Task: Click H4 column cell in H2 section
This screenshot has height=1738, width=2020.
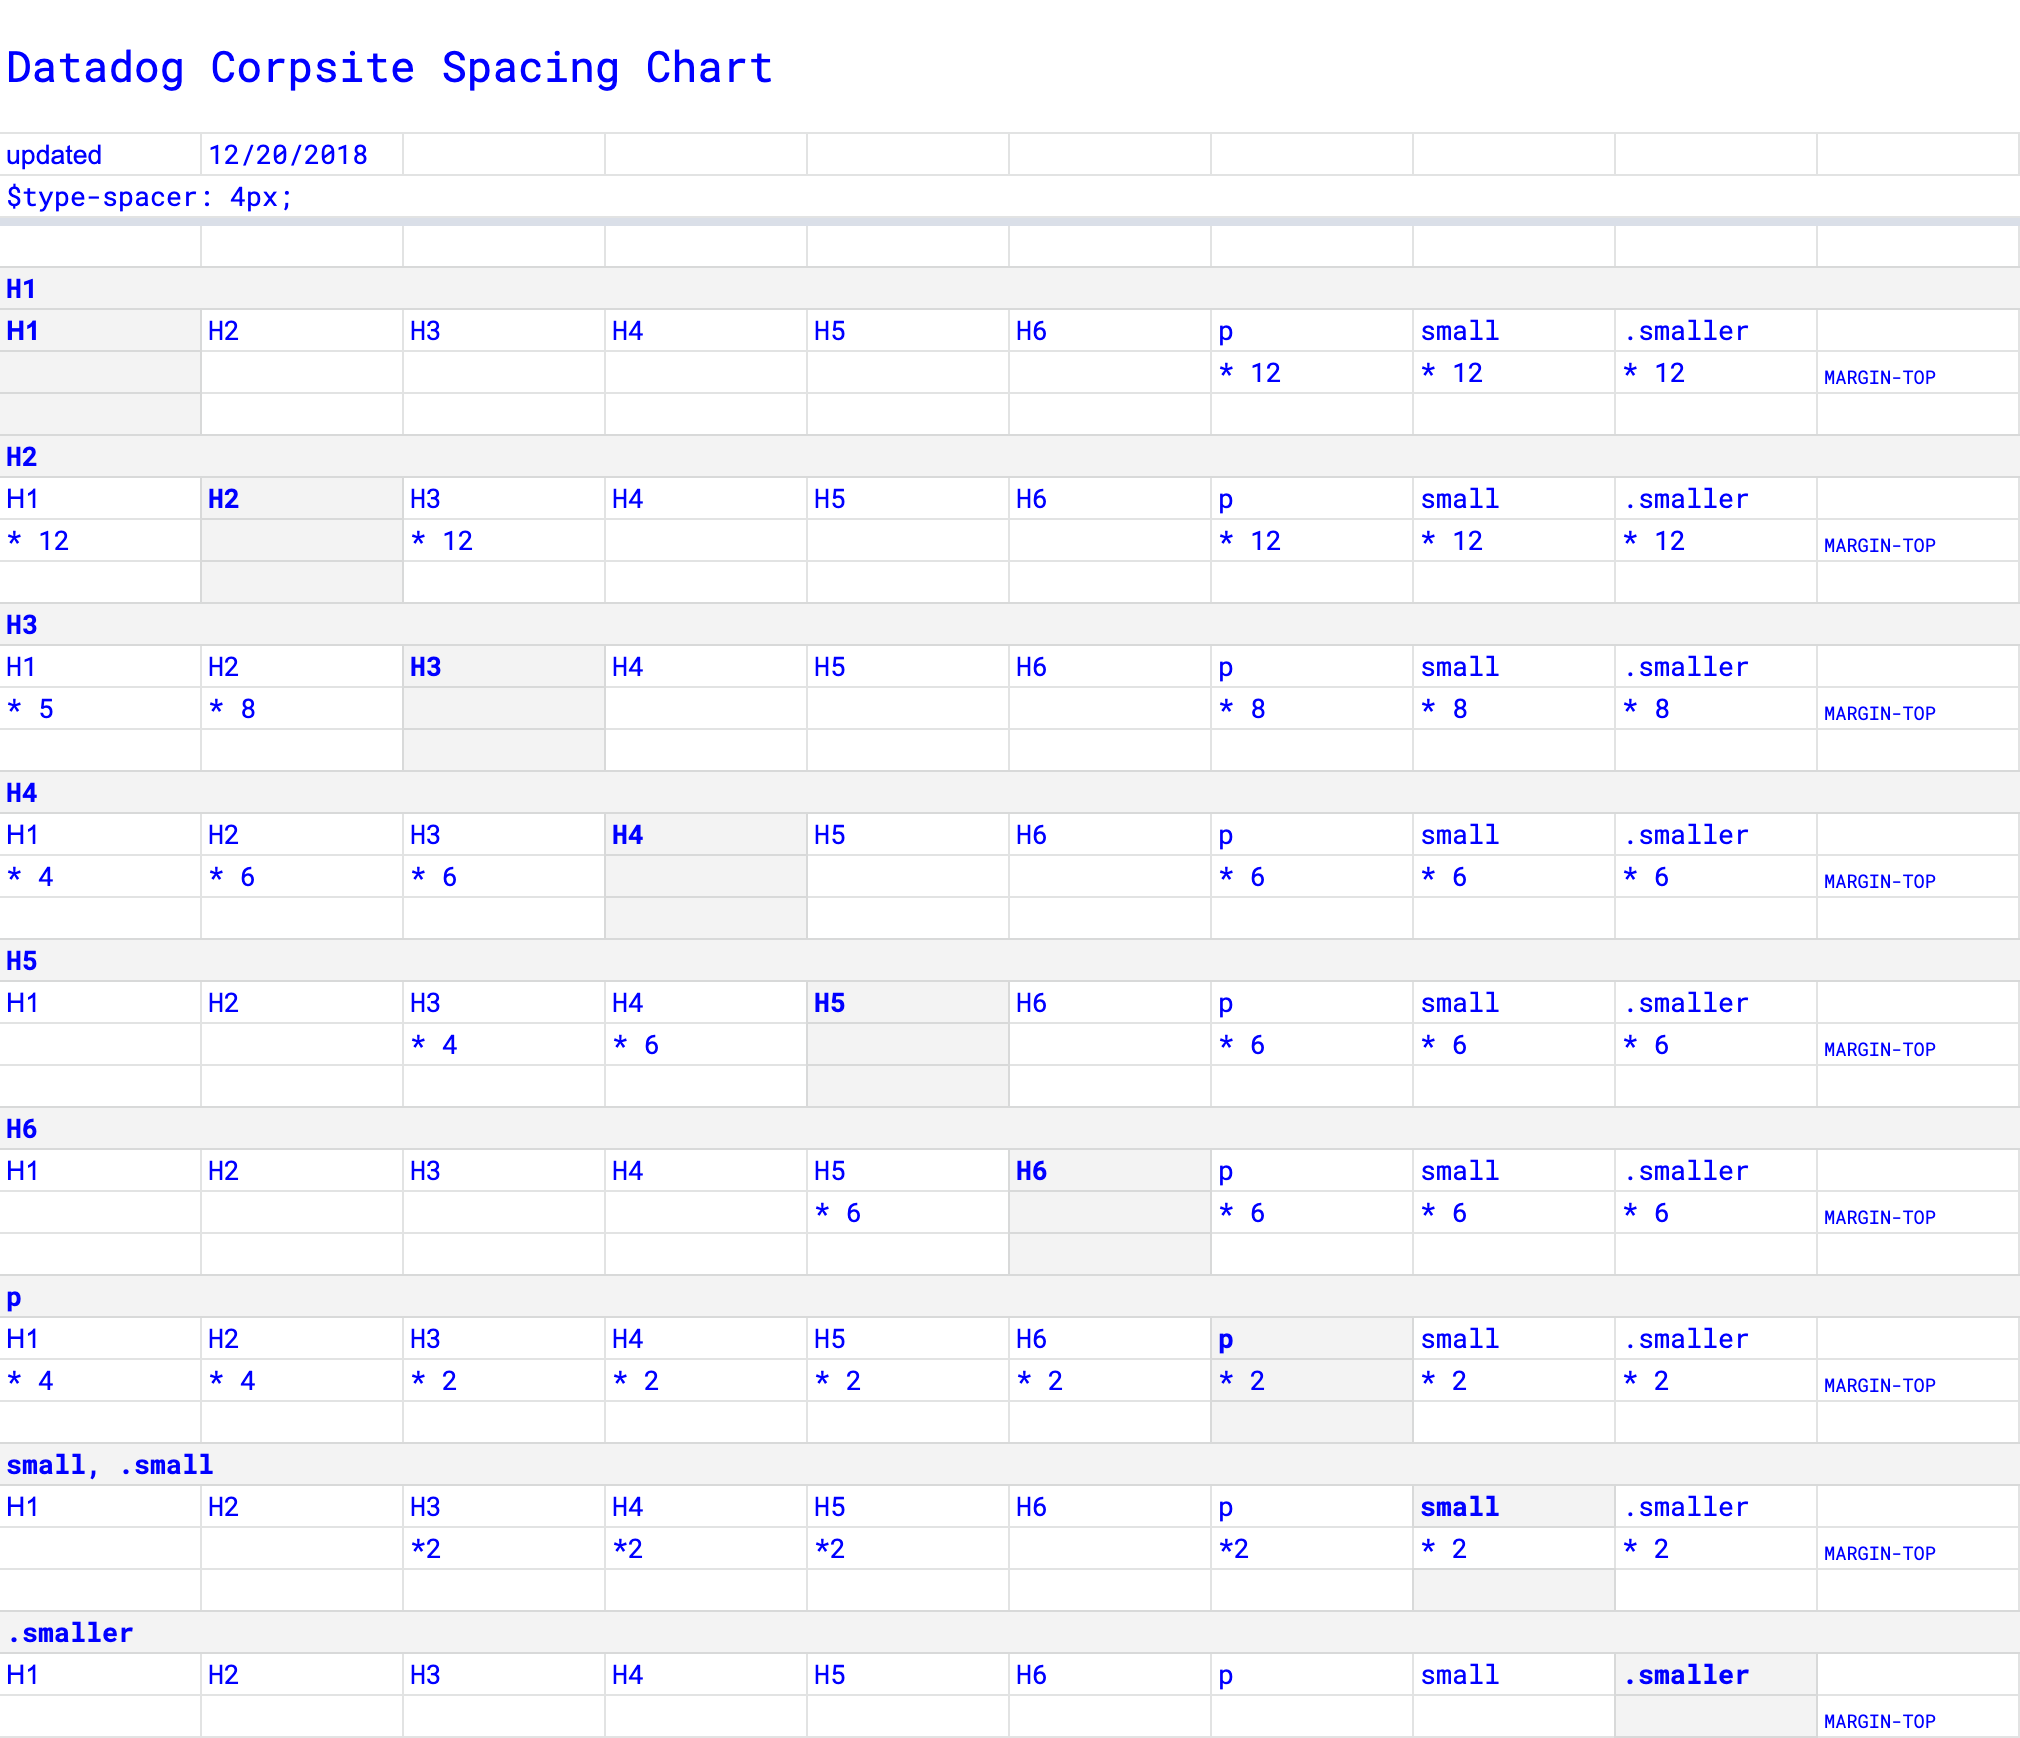Action: pyautogui.click(x=706, y=499)
